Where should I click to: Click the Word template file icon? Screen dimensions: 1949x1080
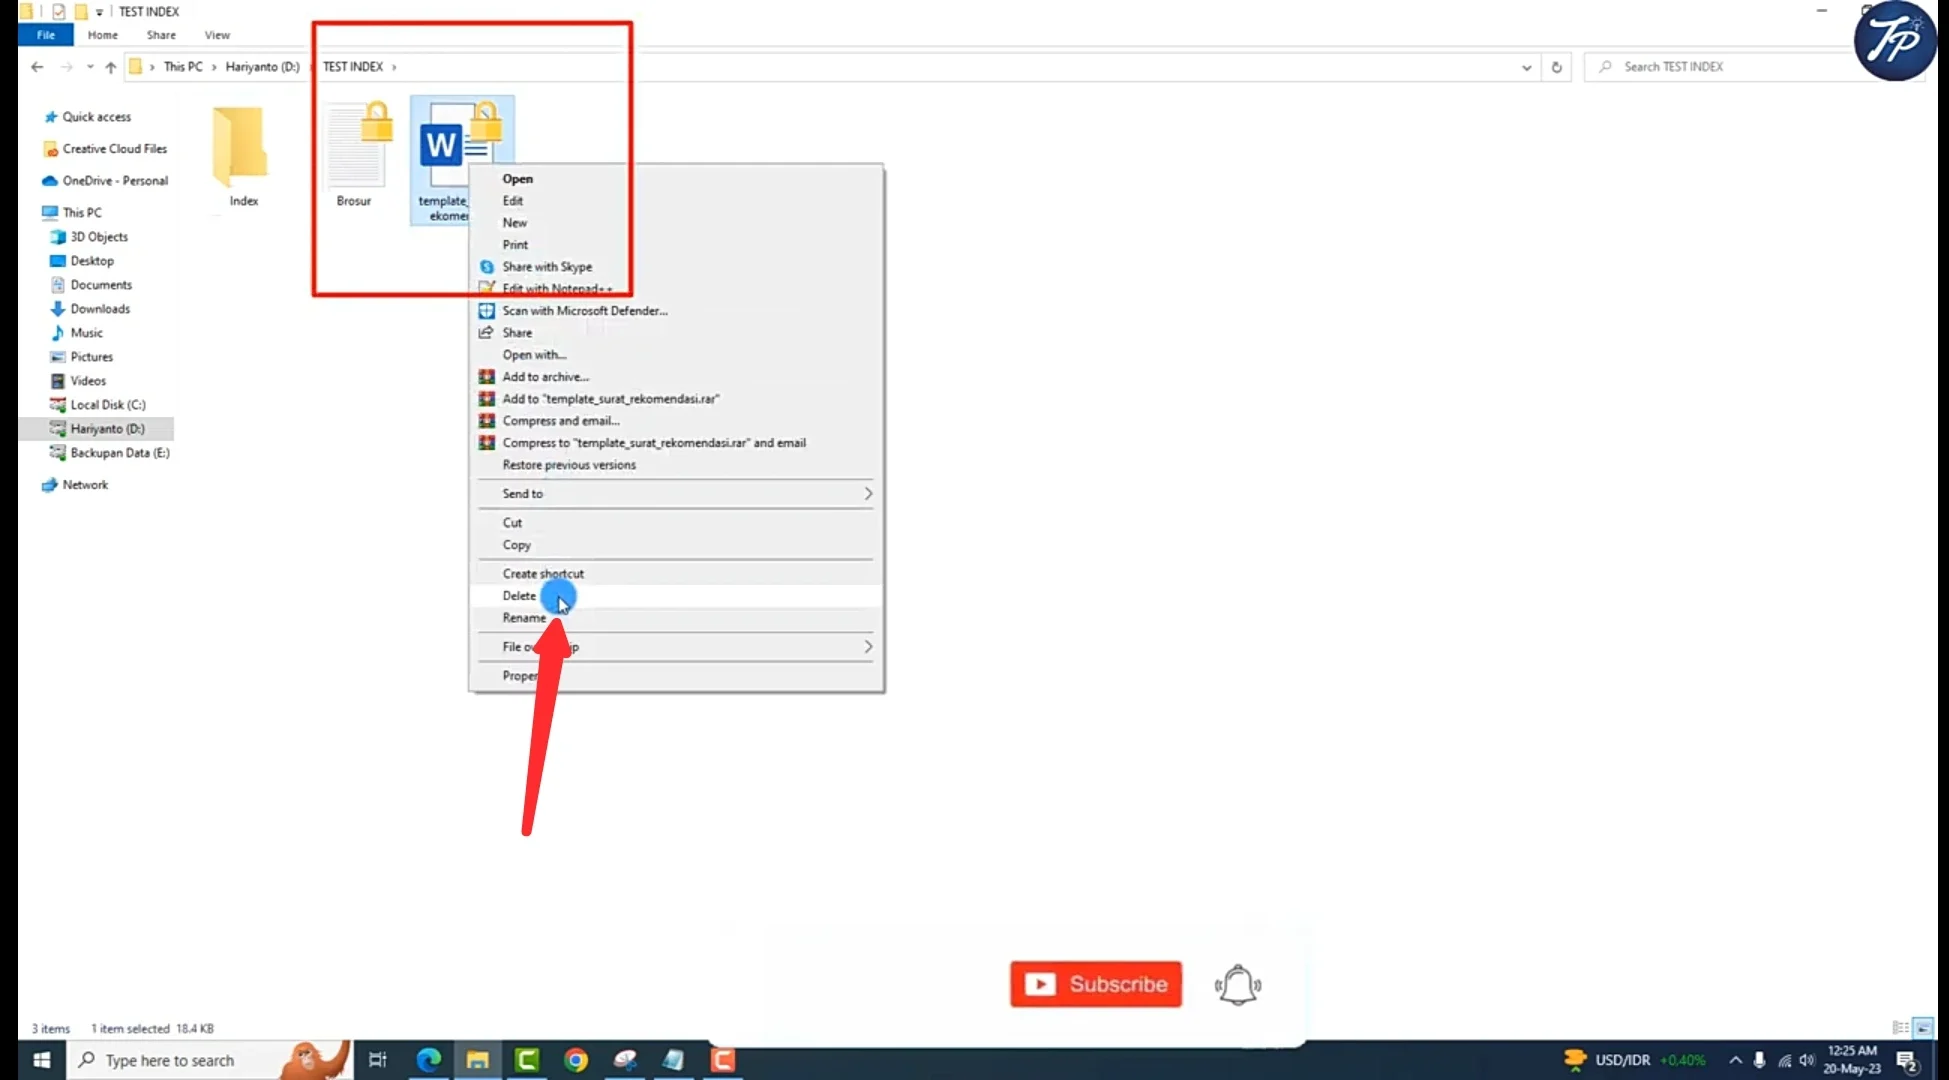(x=460, y=144)
